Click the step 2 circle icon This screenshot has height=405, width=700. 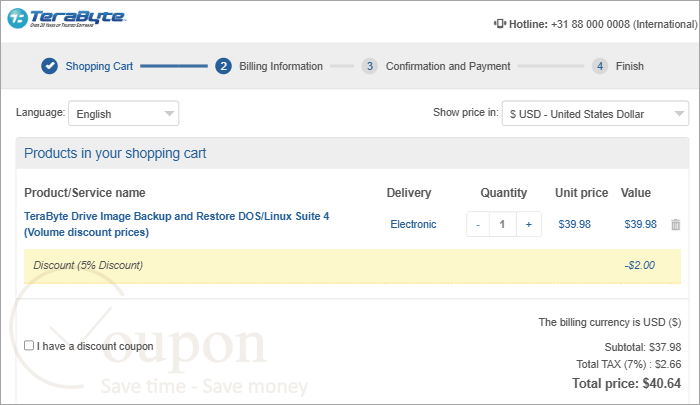point(223,66)
